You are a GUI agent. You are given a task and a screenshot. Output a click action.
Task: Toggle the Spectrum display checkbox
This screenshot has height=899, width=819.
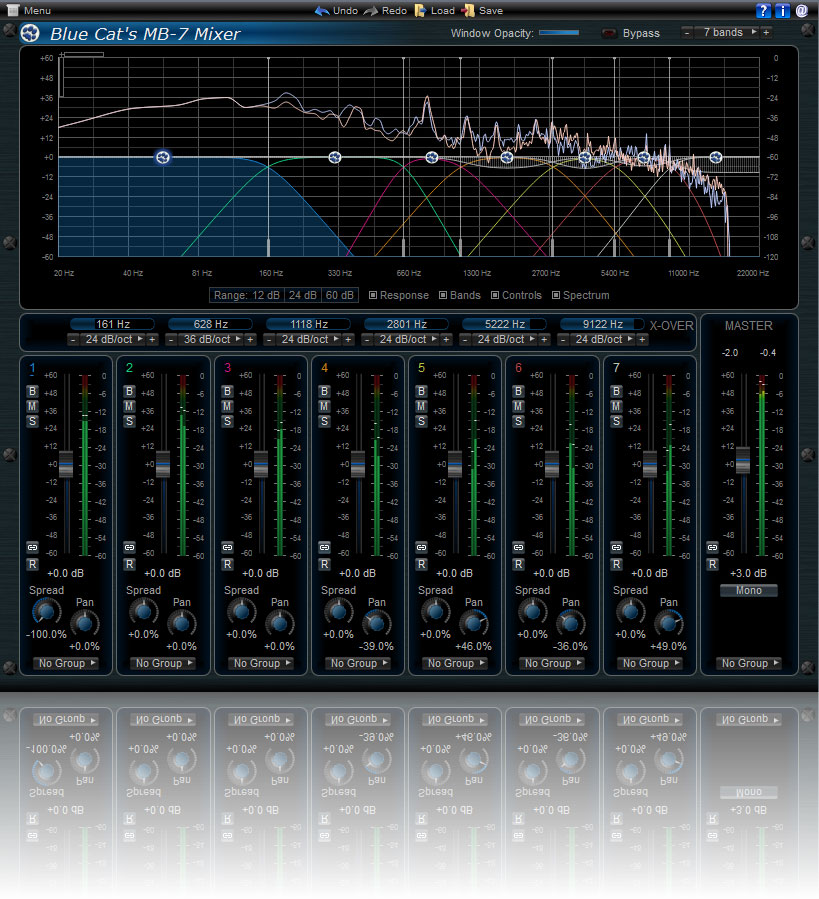[555, 295]
